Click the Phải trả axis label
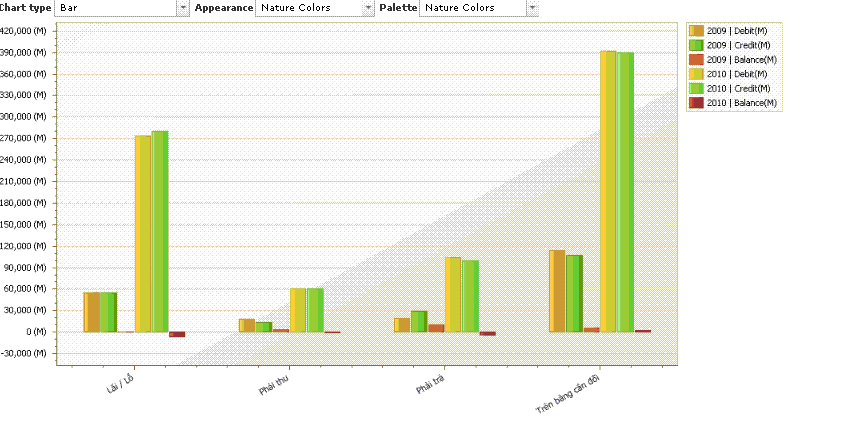 coord(430,386)
